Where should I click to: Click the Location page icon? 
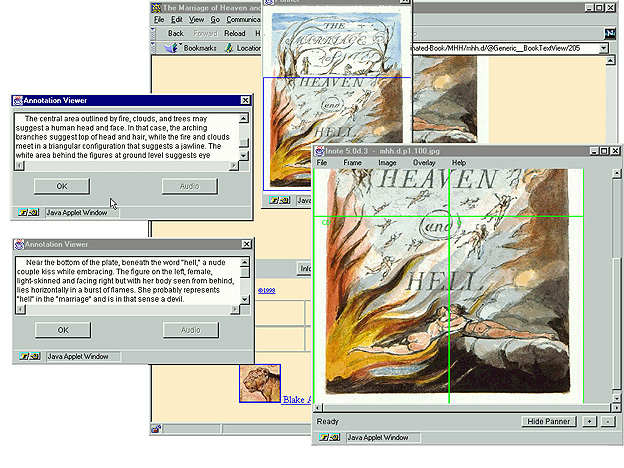[228, 48]
